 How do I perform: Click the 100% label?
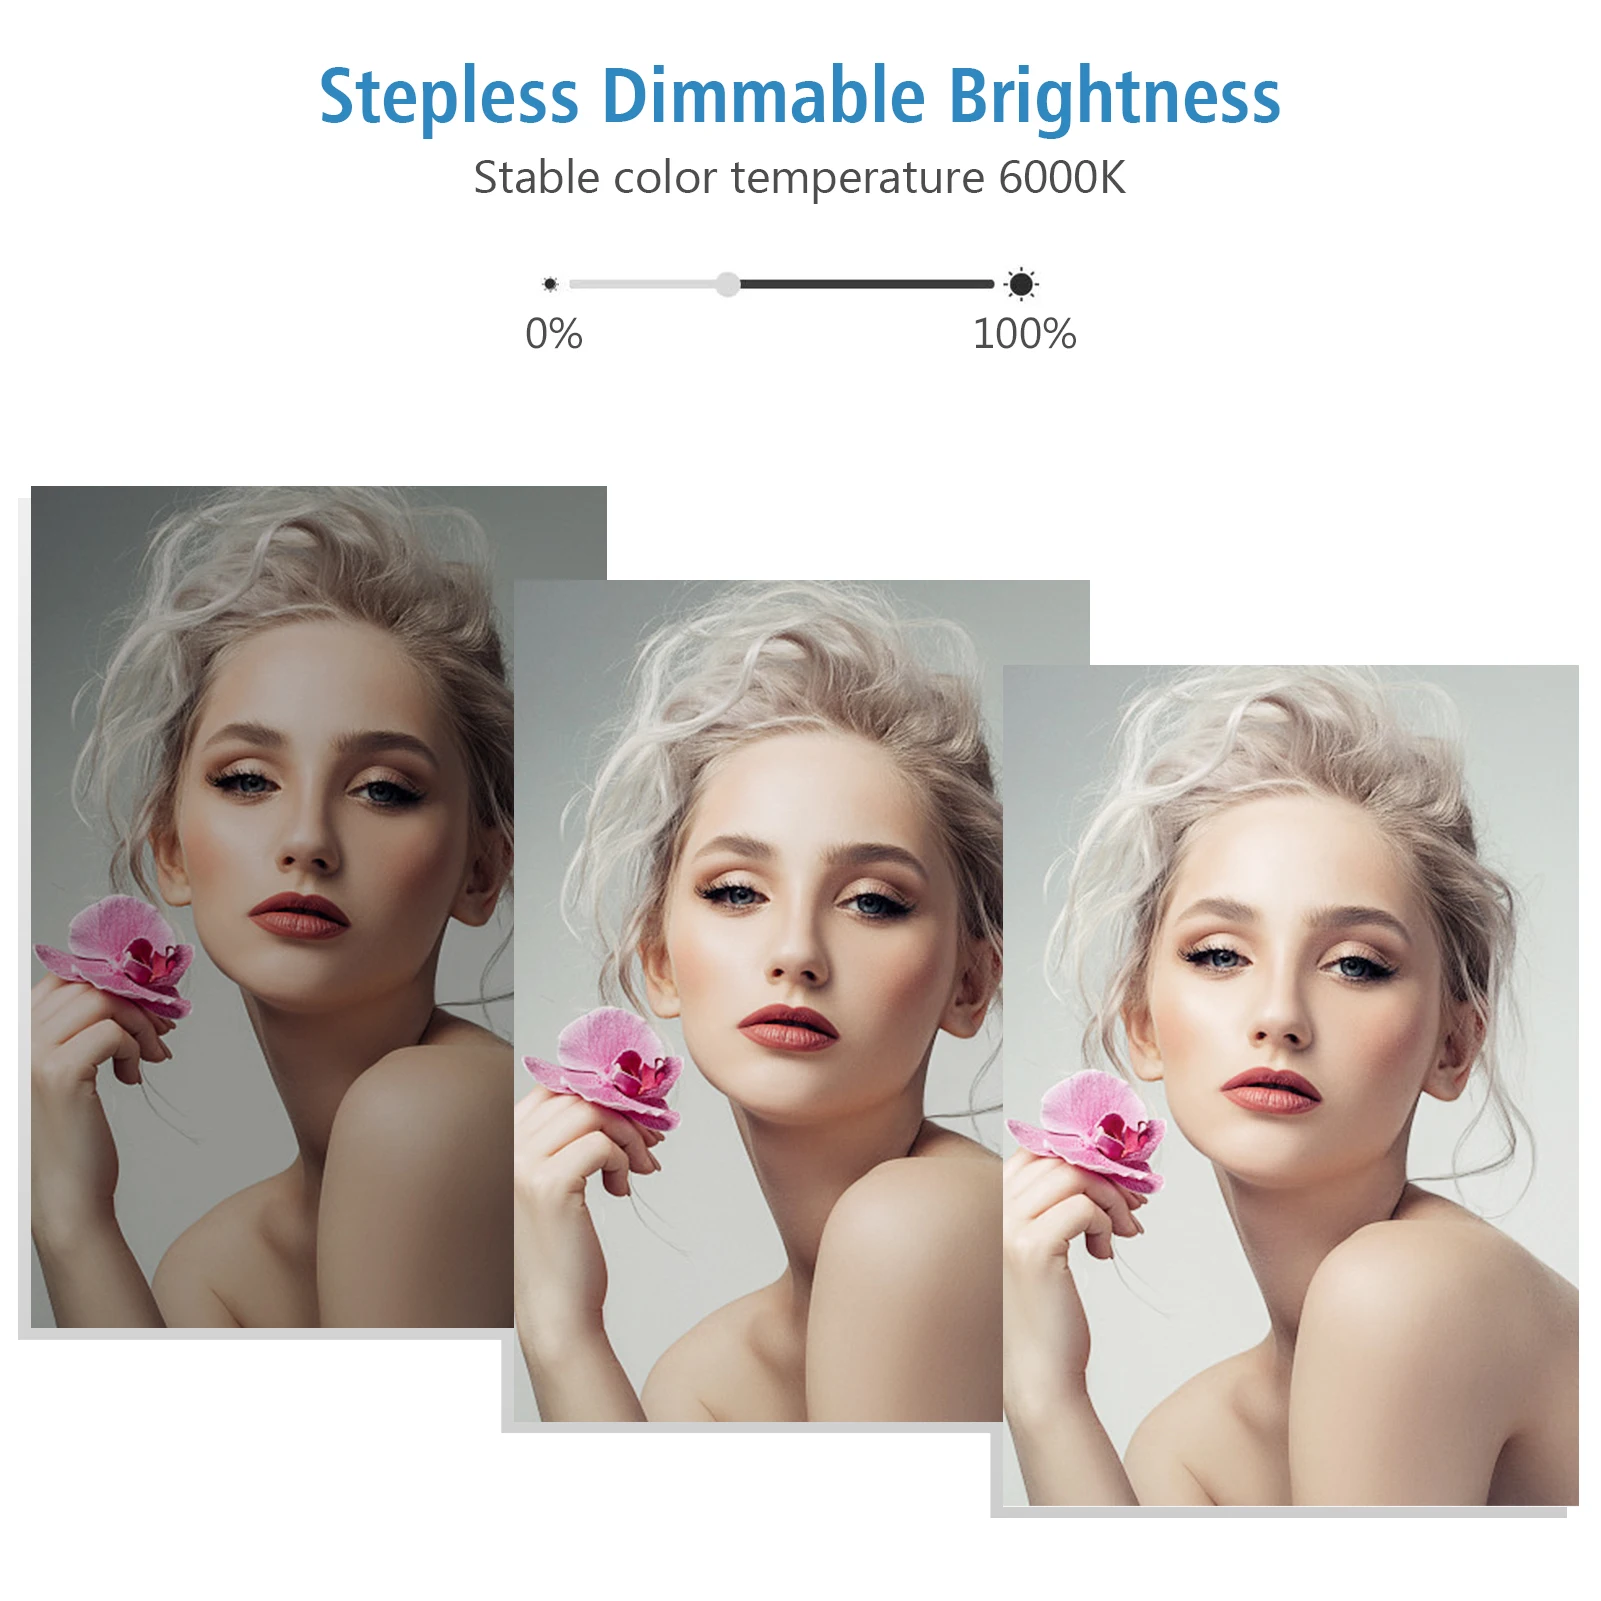1024,334
